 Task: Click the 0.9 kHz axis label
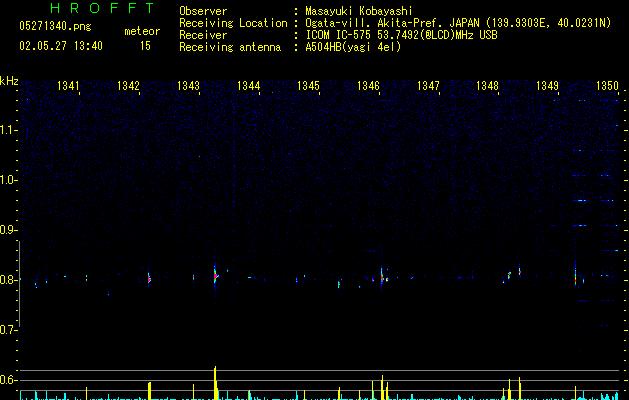pos(7,230)
